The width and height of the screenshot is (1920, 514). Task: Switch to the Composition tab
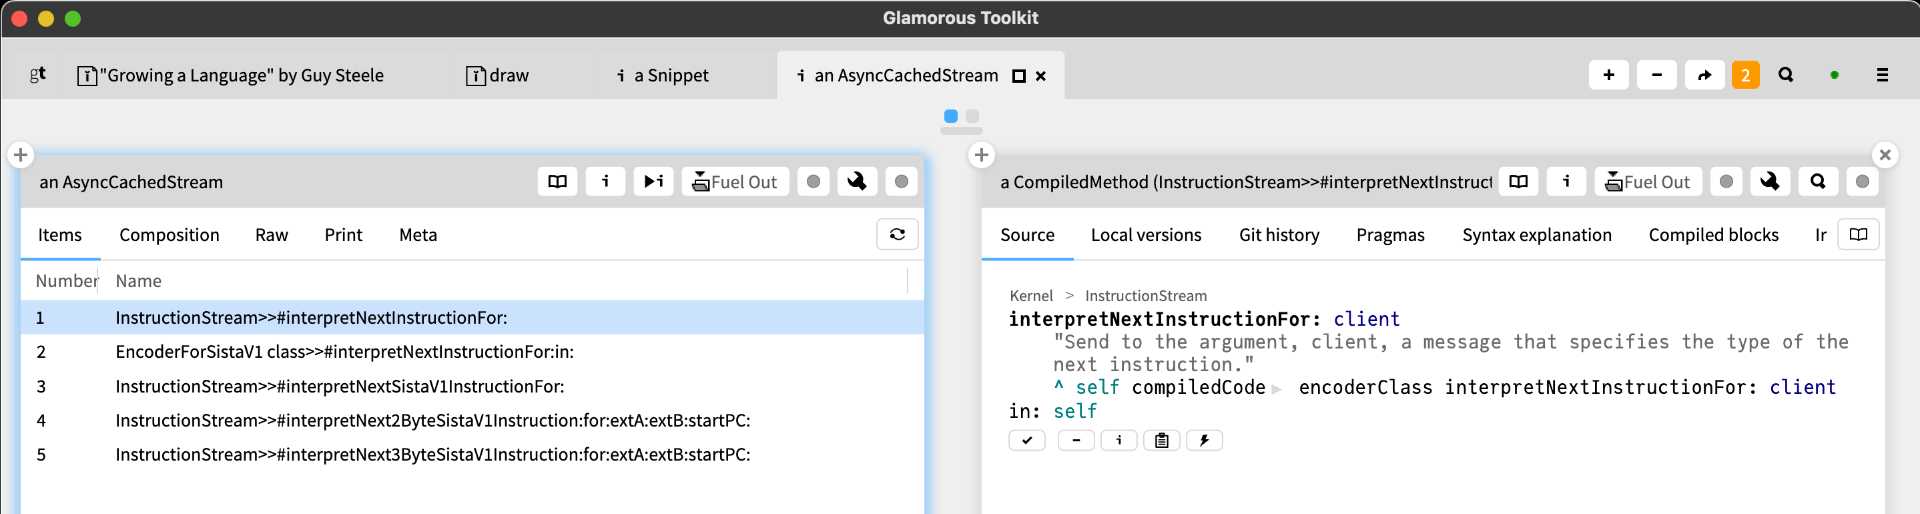169,235
